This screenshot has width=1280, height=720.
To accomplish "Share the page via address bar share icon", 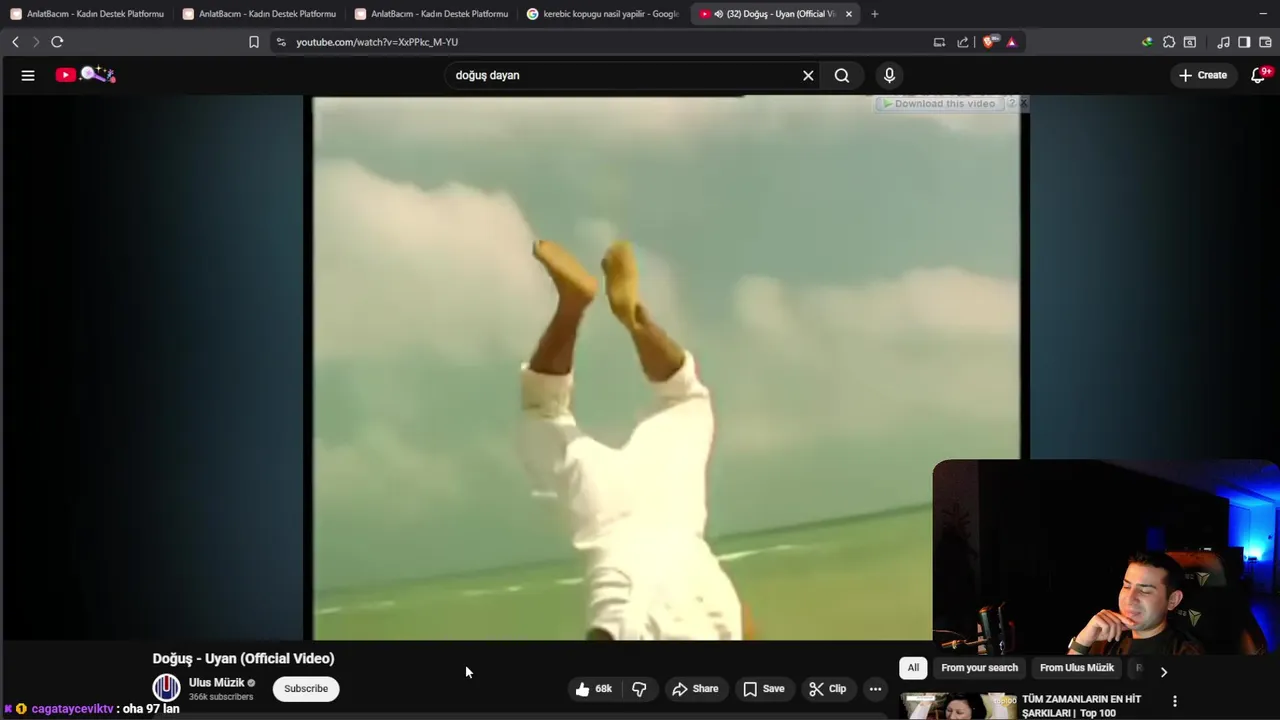I will 963,42.
